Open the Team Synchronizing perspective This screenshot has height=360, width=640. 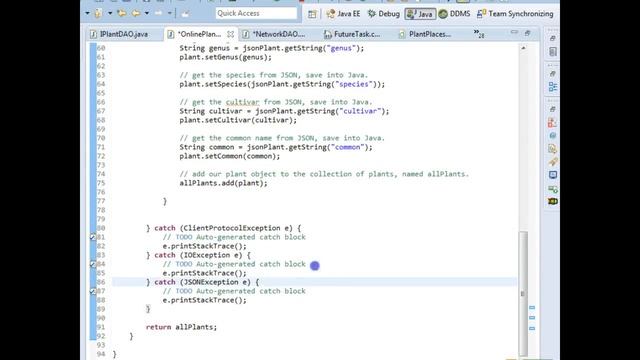coord(515,14)
